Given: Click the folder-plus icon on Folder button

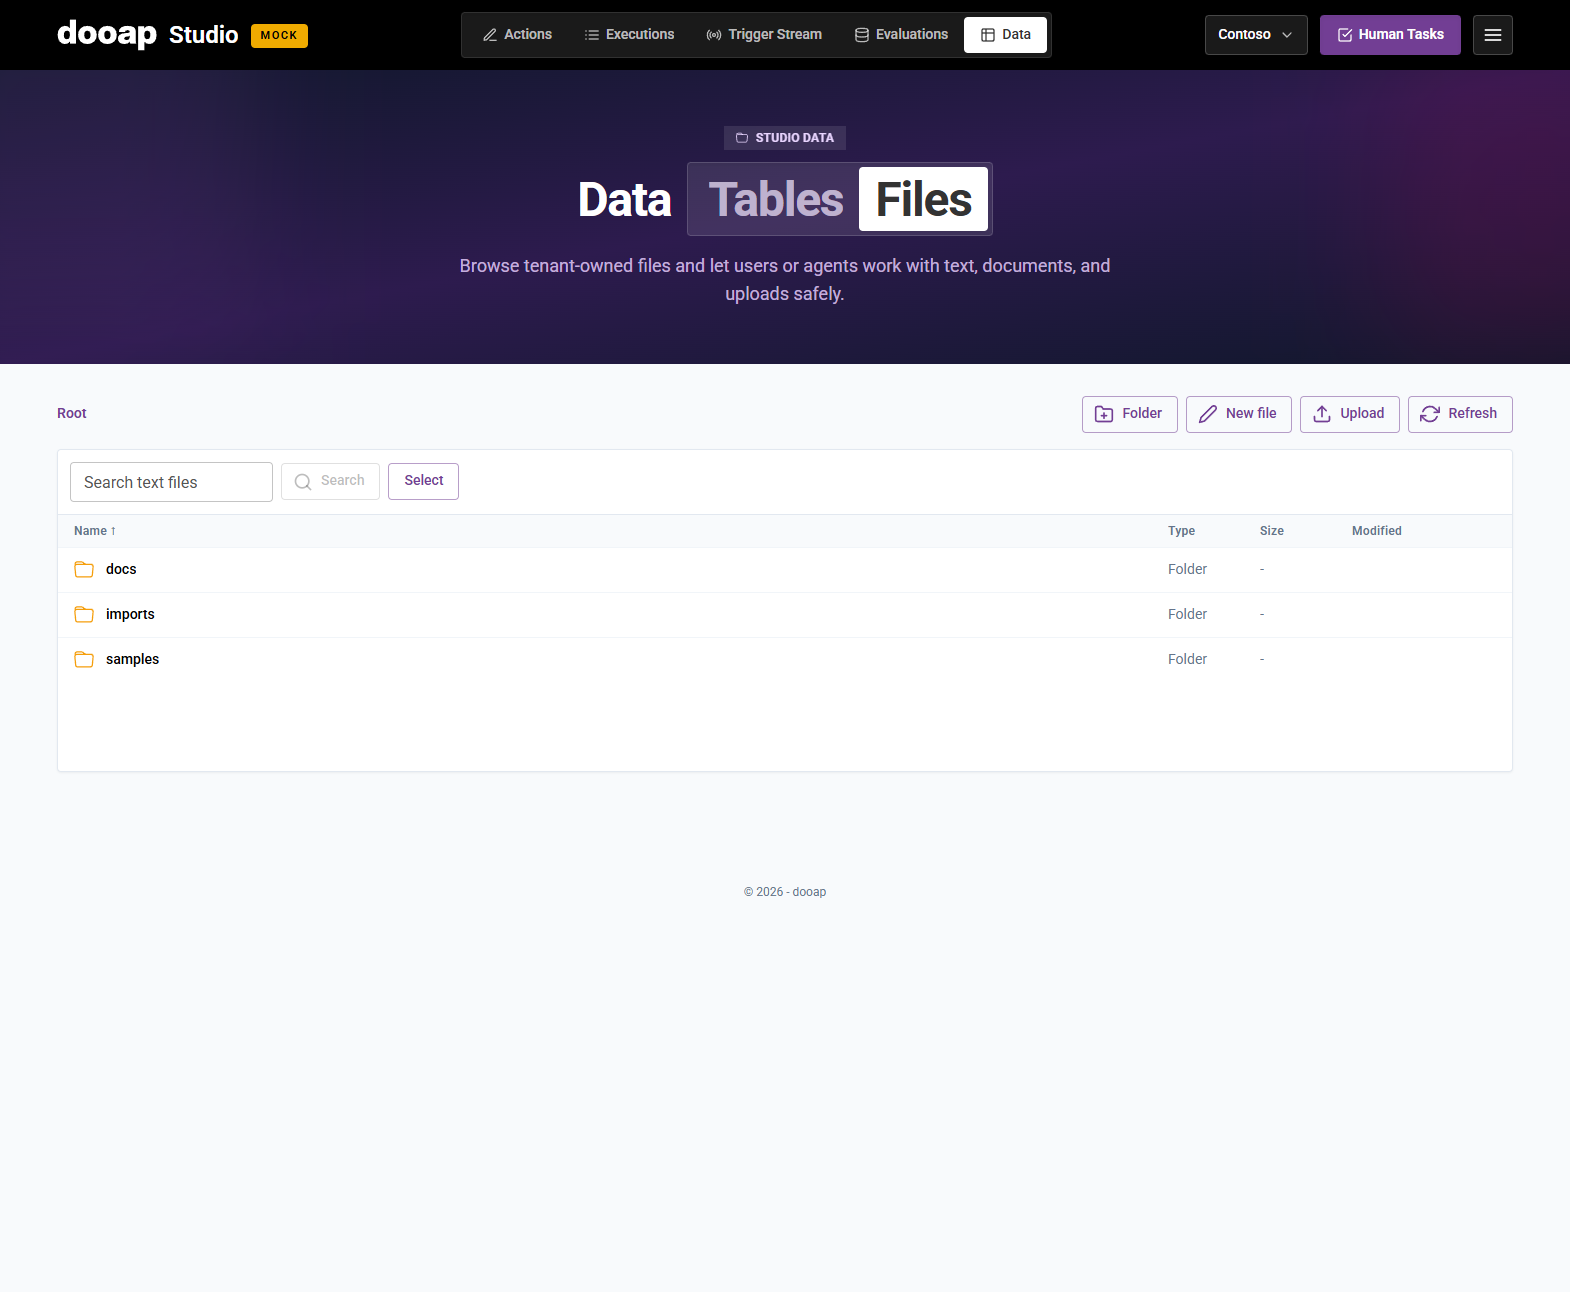Looking at the screenshot, I should [x=1104, y=414].
